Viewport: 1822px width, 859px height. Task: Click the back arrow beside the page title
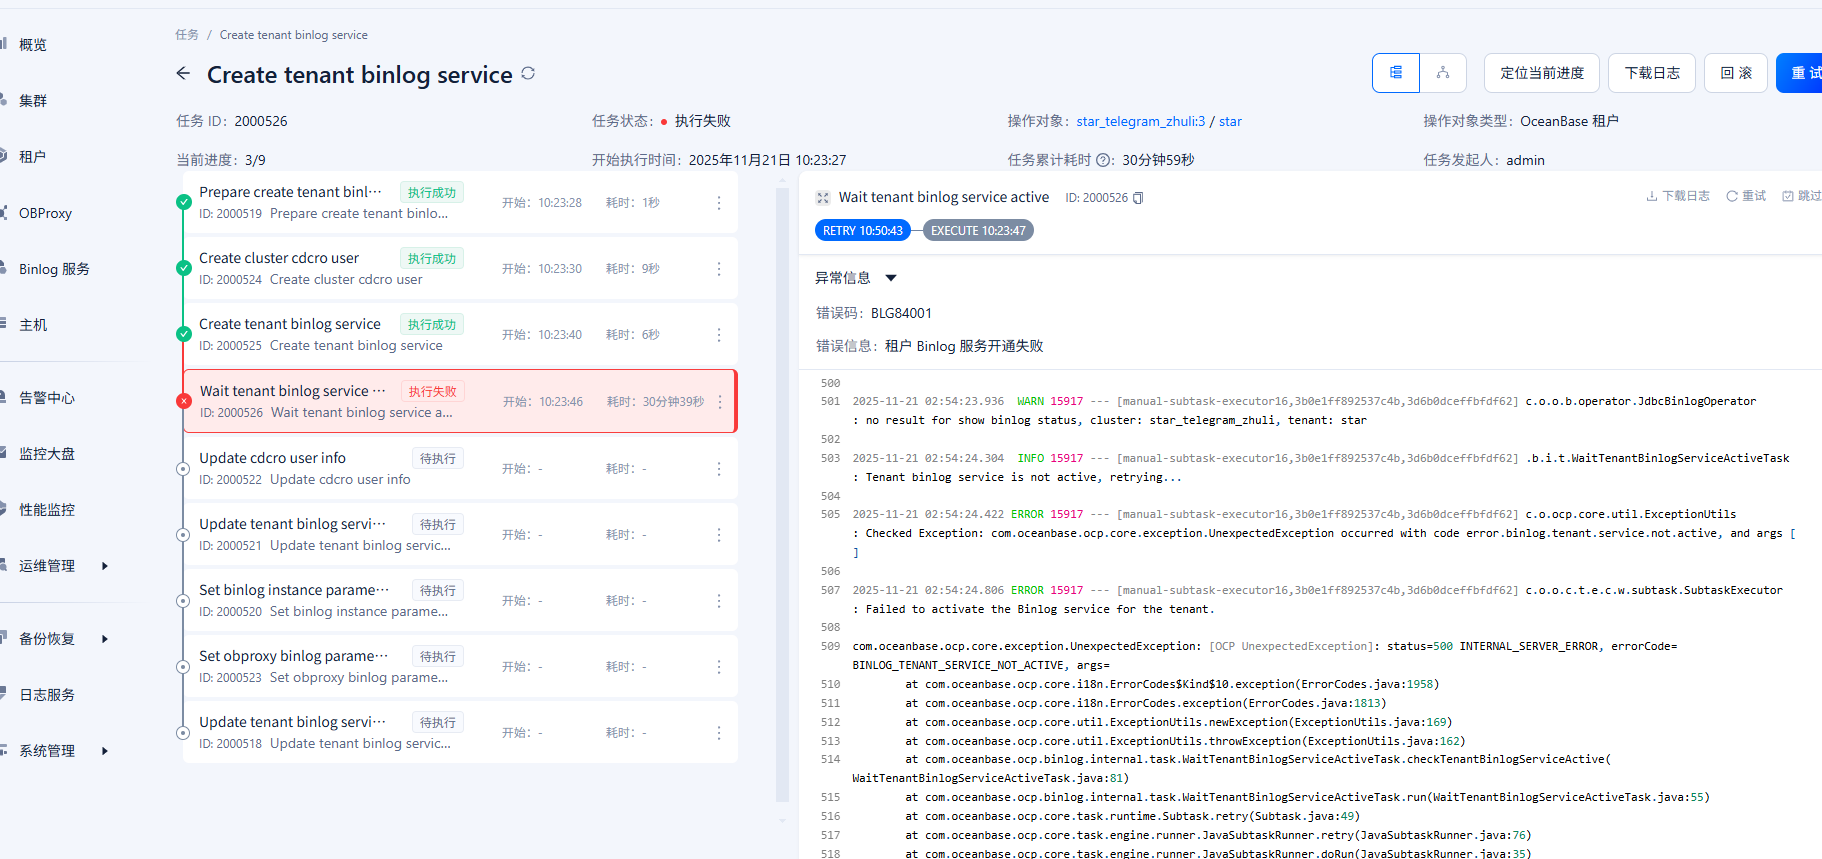click(183, 73)
